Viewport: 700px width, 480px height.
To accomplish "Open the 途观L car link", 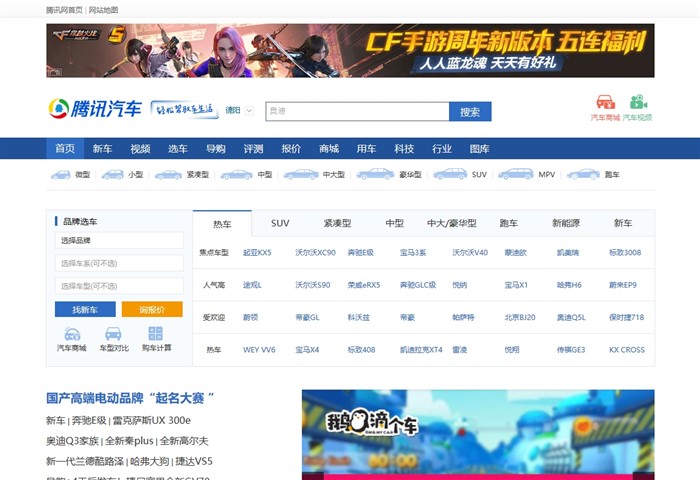I will (252, 285).
